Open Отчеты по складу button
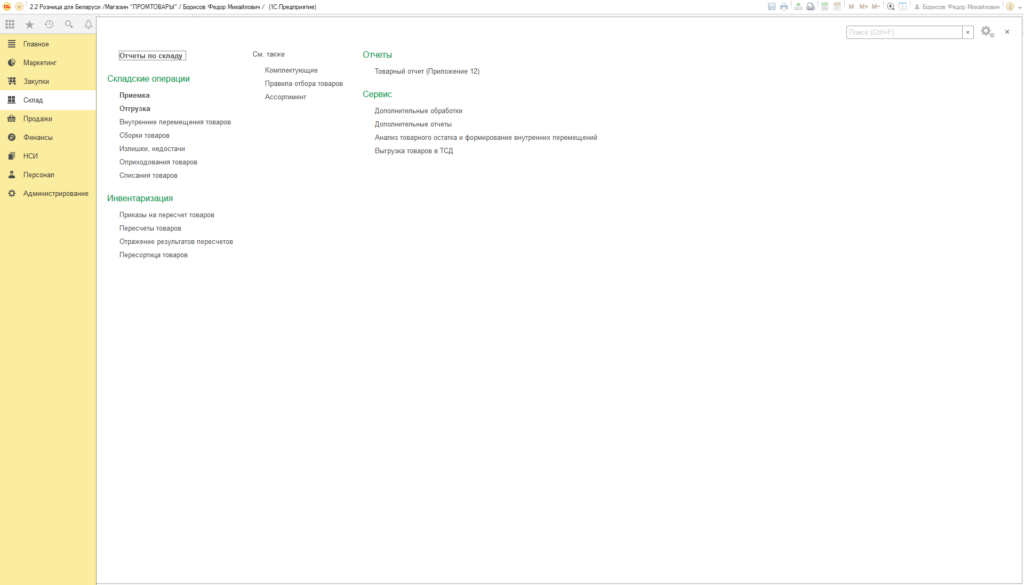 (x=152, y=55)
